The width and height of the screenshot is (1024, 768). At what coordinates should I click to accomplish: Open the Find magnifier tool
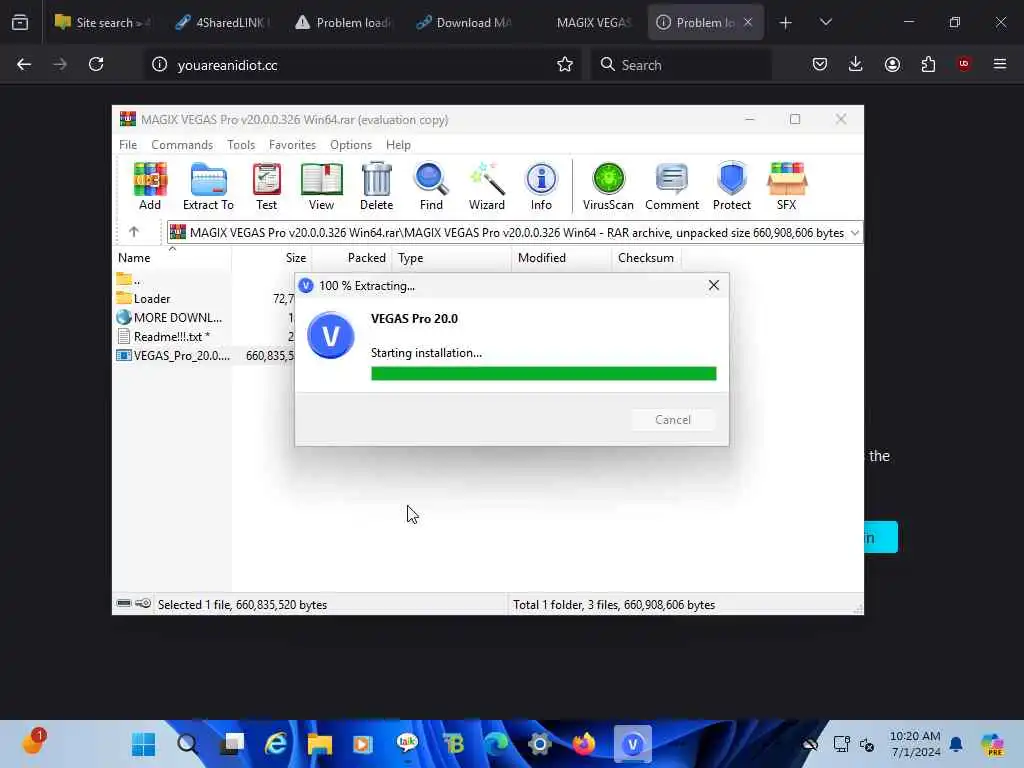[431, 186]
